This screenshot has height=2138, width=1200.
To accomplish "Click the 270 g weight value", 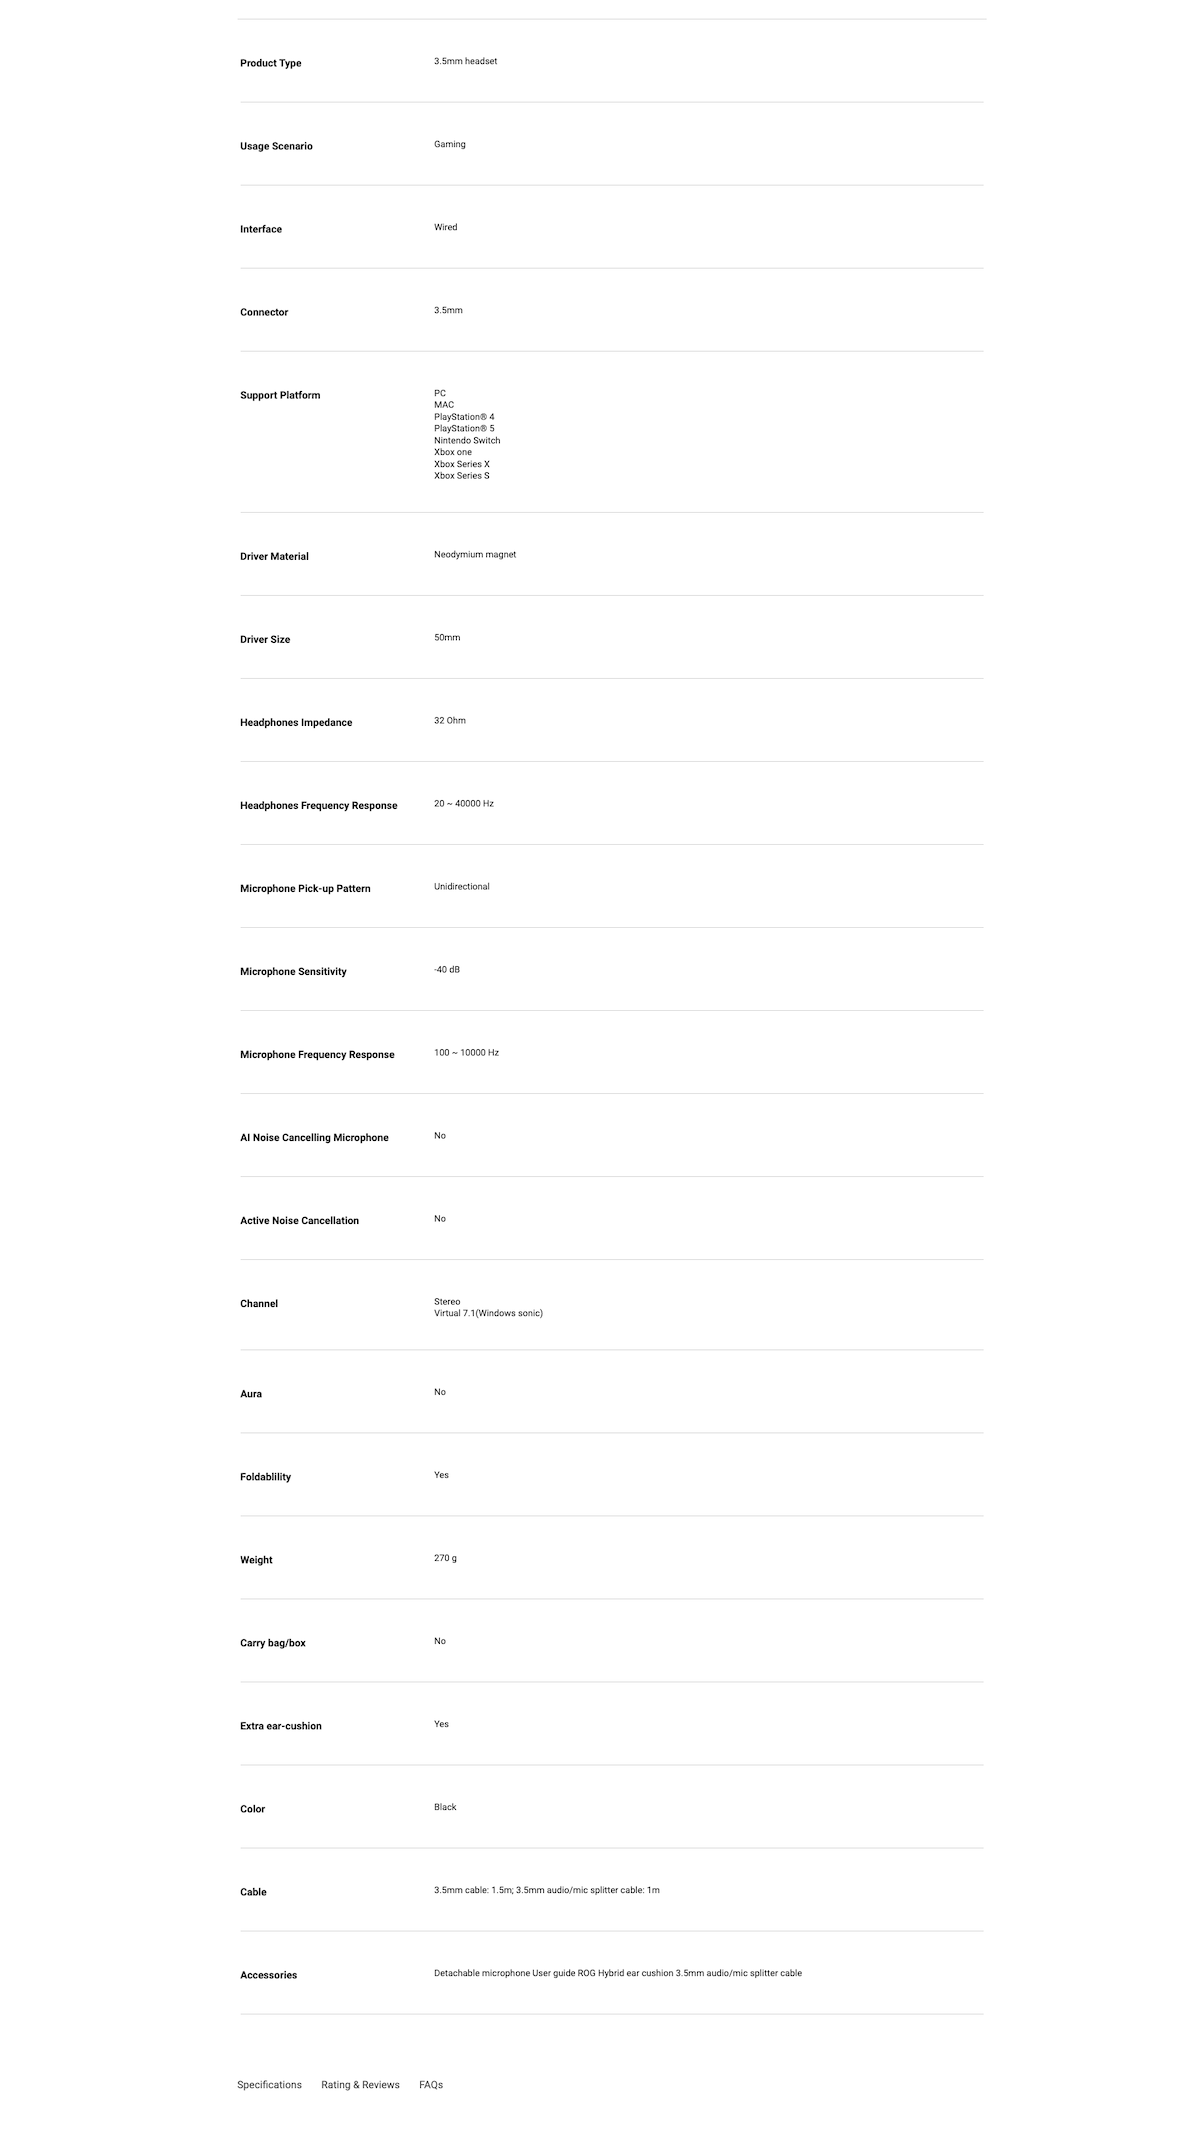I will 445,1558.
